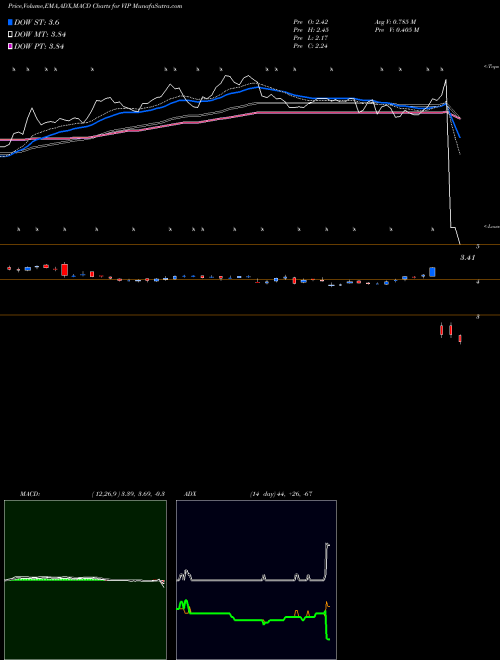Click the white DOW MT legend swatch
This screenshot has width=500, height=660.
click(10, 35)
